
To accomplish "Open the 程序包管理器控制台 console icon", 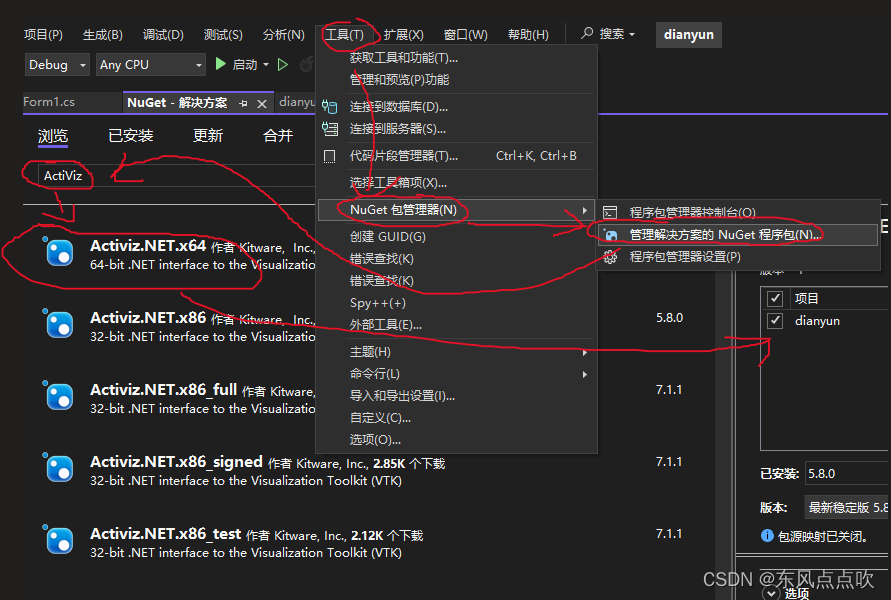I will [x=609, y=212].
